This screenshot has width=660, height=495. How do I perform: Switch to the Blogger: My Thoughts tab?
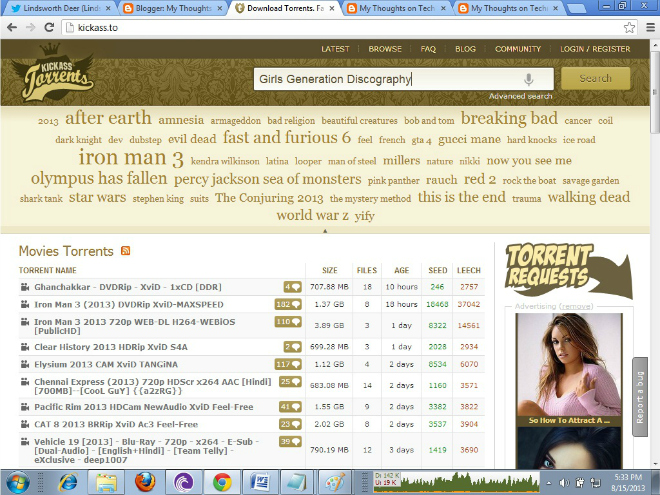(170, 8)
